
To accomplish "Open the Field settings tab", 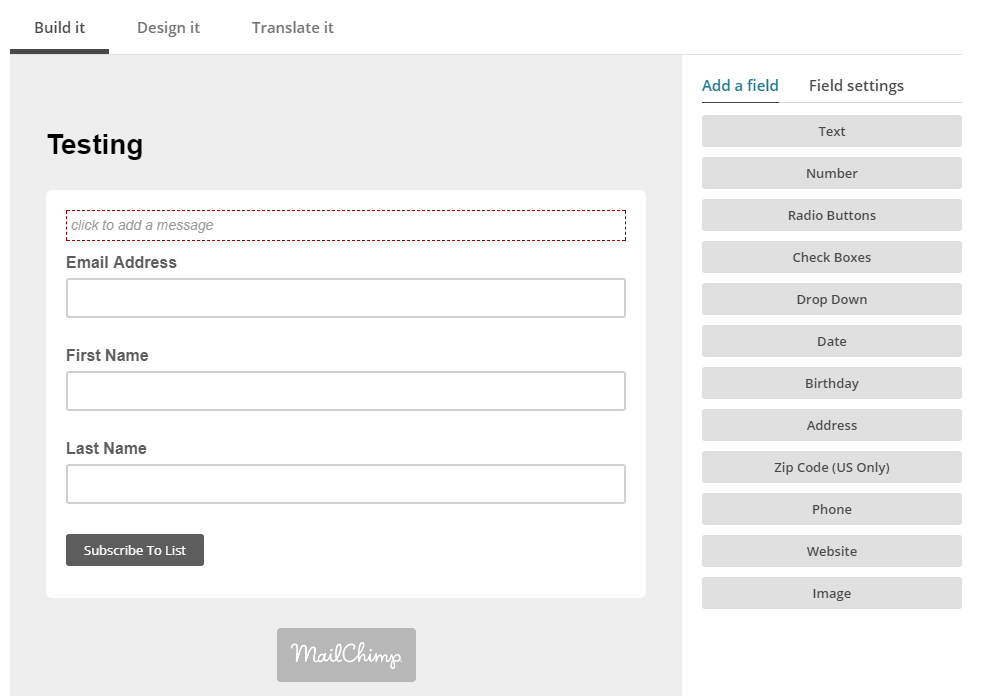I will click(856, 86).
